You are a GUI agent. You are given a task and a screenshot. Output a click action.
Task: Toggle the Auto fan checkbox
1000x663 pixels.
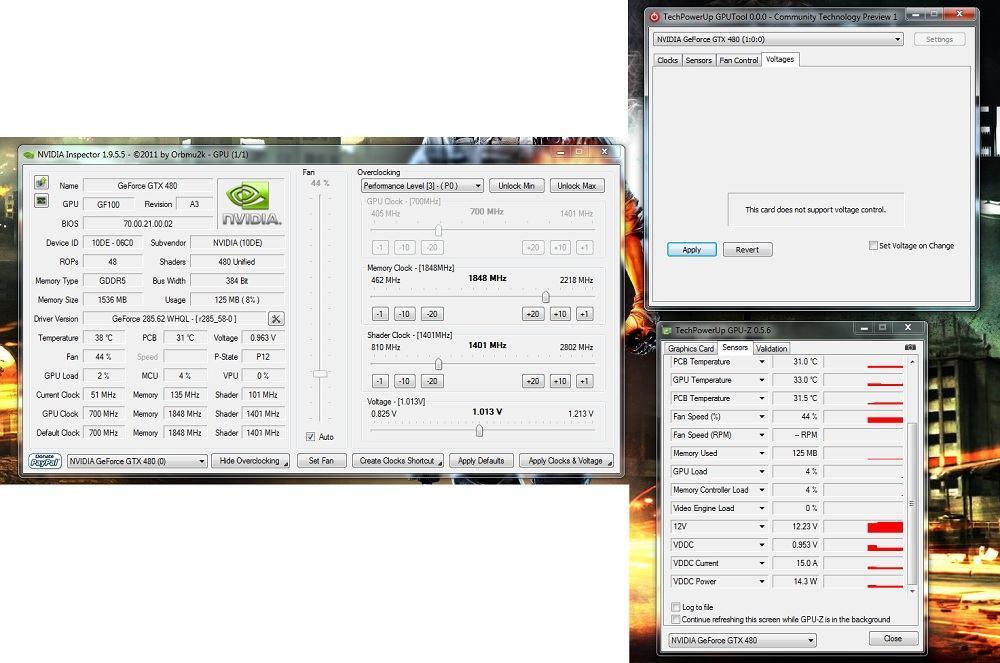point(311,437)
